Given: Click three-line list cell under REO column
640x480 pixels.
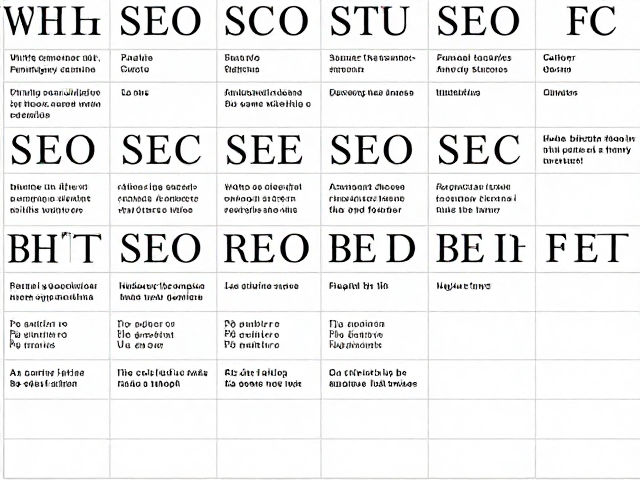Looking at the screenshot, I should [269, 336].
